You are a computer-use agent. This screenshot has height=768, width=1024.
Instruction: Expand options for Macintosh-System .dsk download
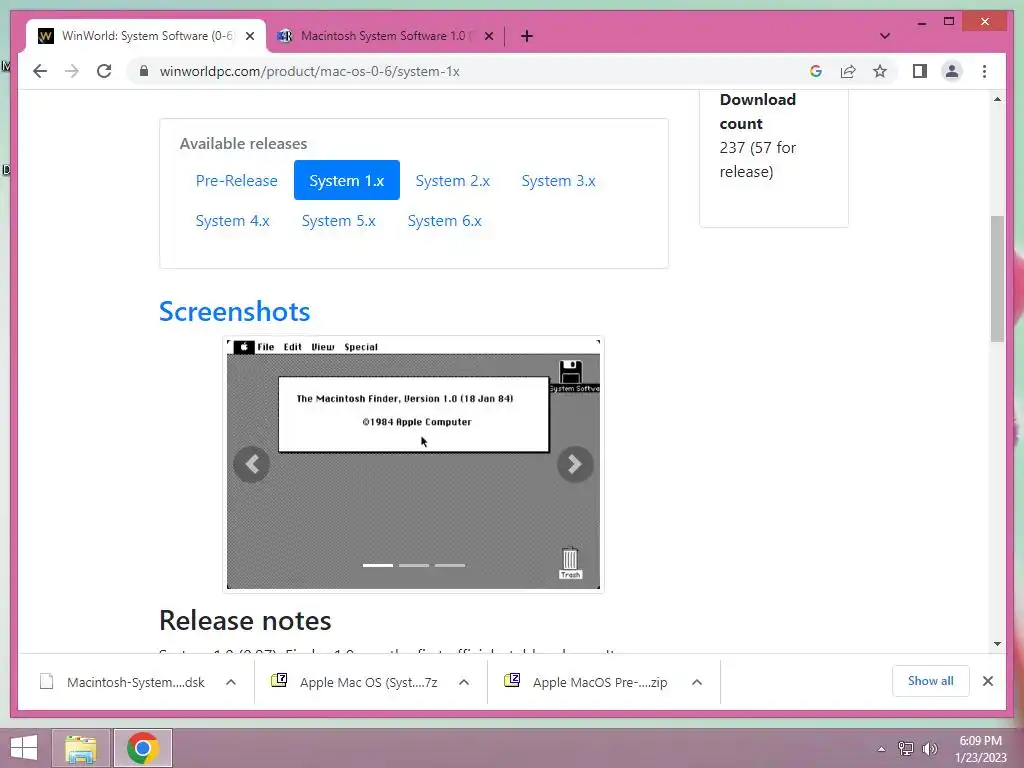(x=231, y=682)
